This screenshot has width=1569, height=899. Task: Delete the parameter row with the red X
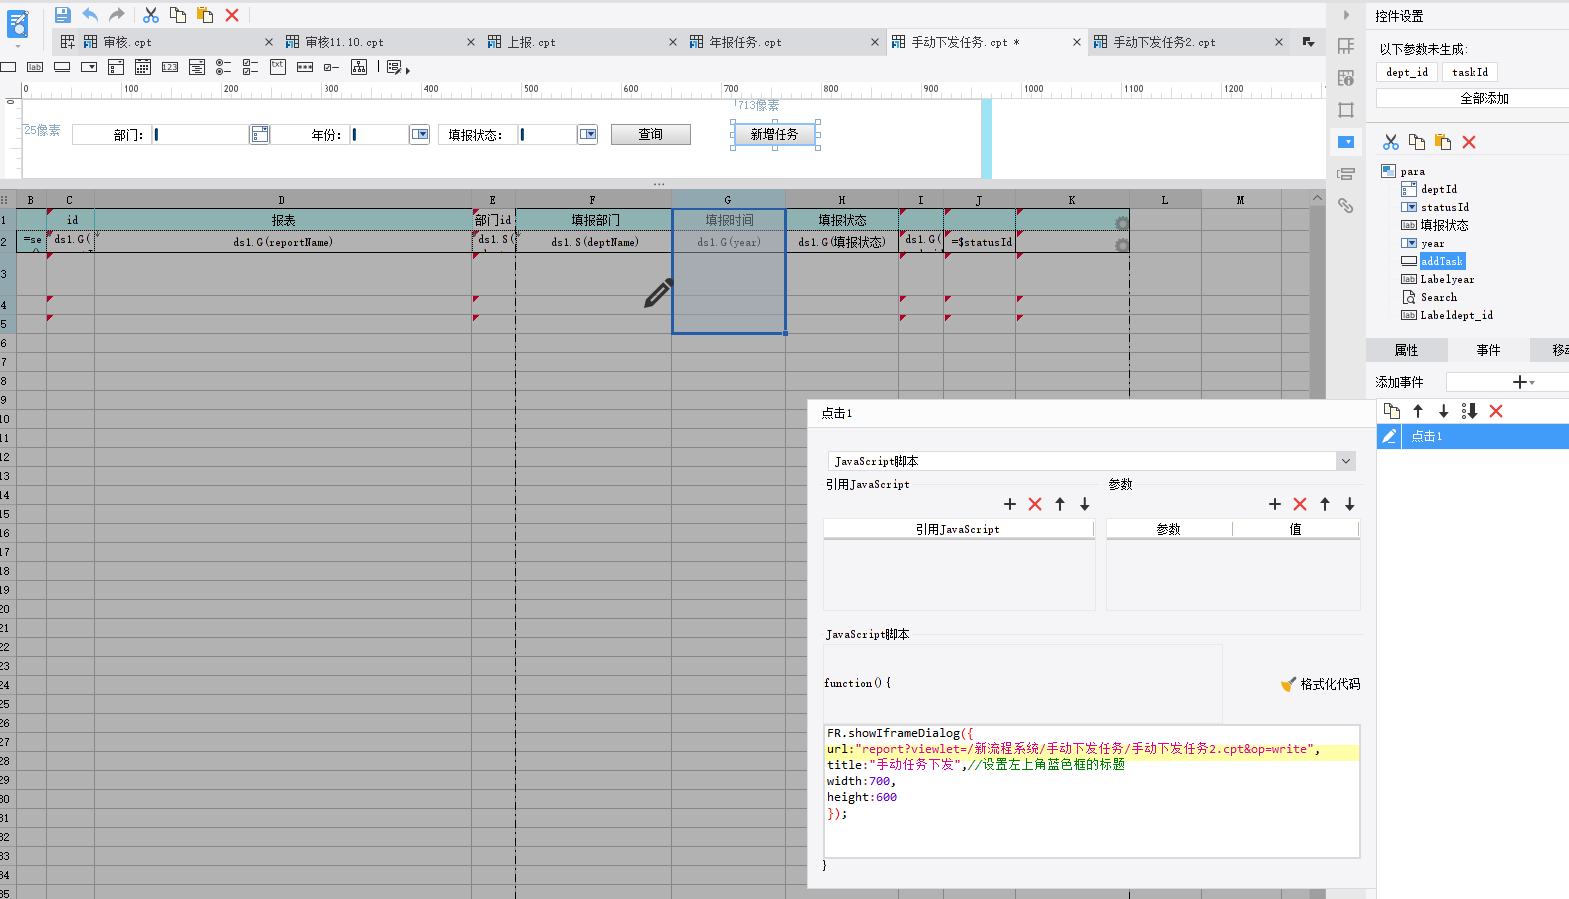(x=1300, y=504)
